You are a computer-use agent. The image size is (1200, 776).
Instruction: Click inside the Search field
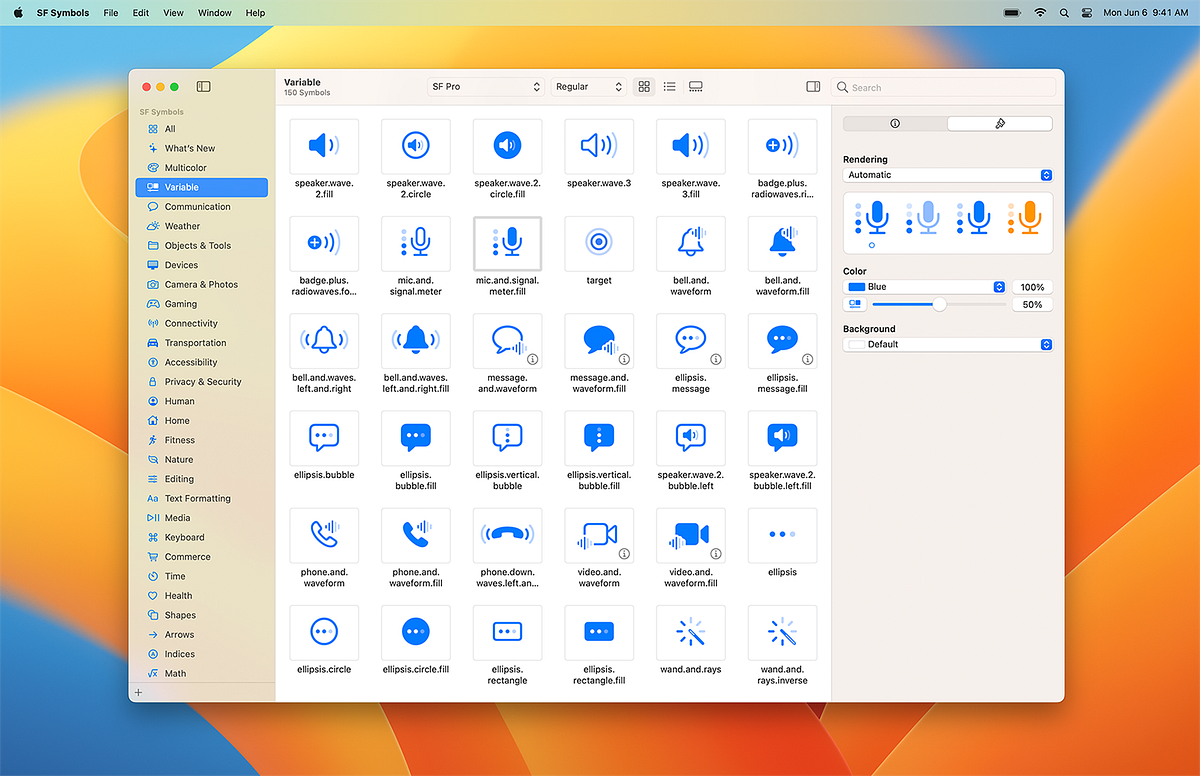944,87
